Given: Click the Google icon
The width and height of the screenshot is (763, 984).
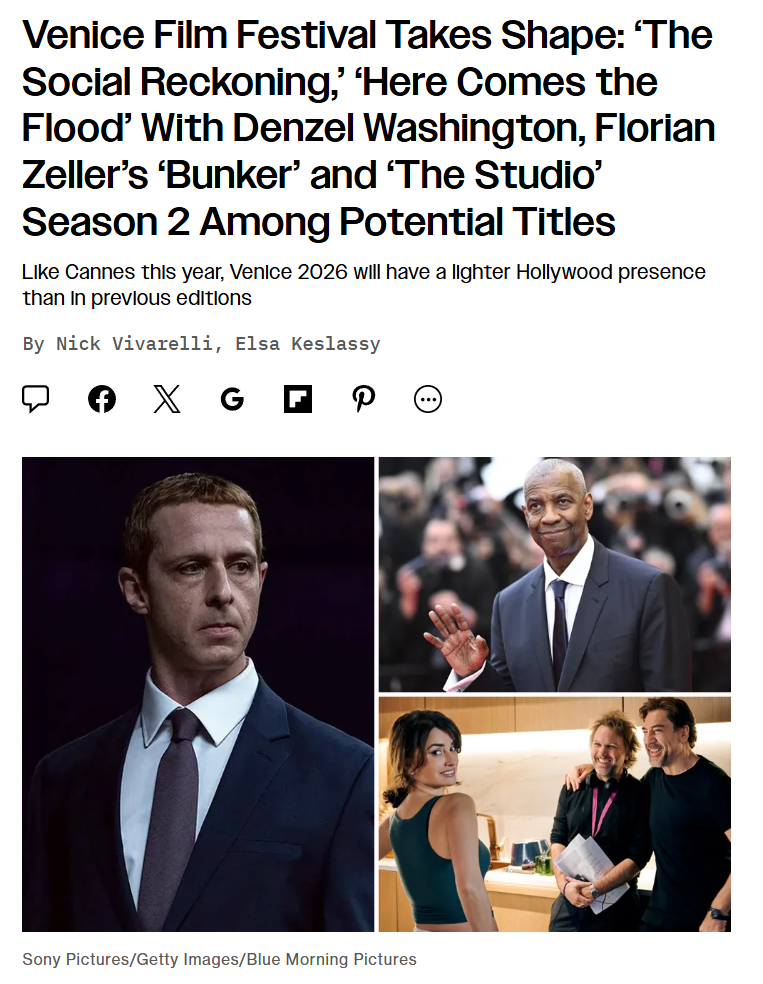Looking at the screenshot, I should coord(232,399).
